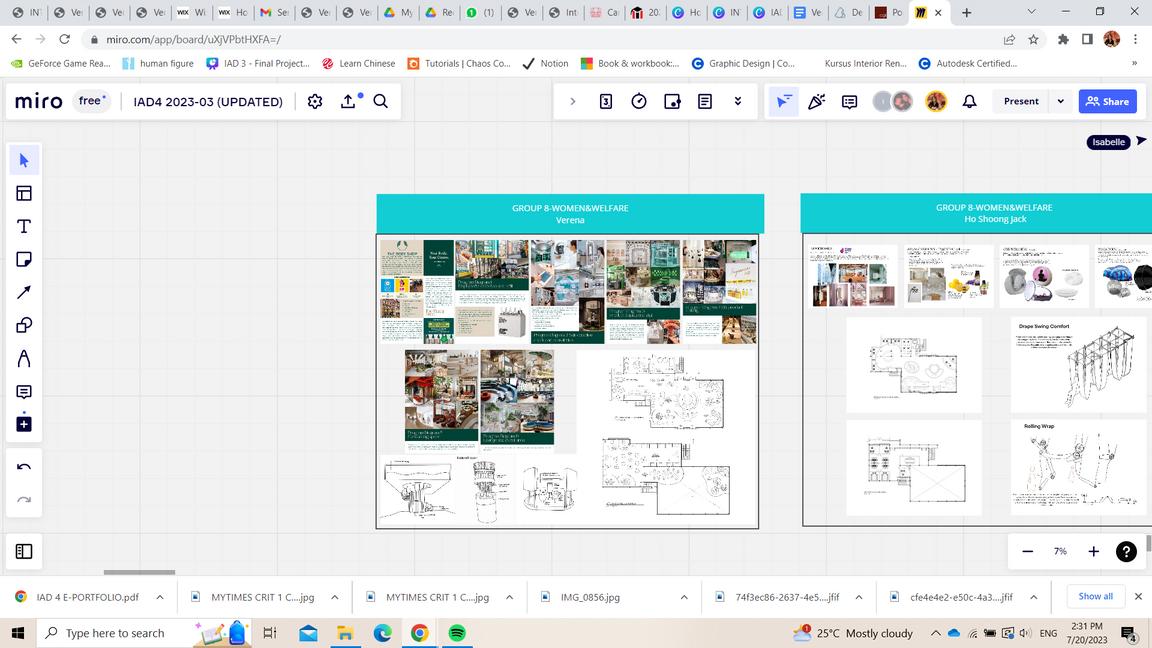Image resolution: width=1152 pixels, height=648 pixels.
Task: Open board search magnifier
Action: 381,101
